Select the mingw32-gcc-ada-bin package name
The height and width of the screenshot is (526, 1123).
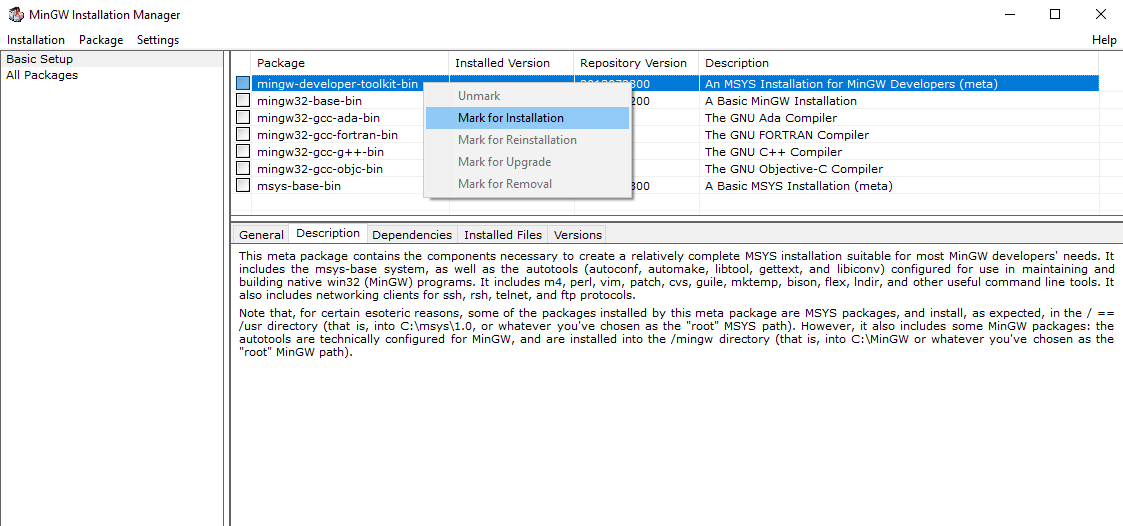pos(319,118)
